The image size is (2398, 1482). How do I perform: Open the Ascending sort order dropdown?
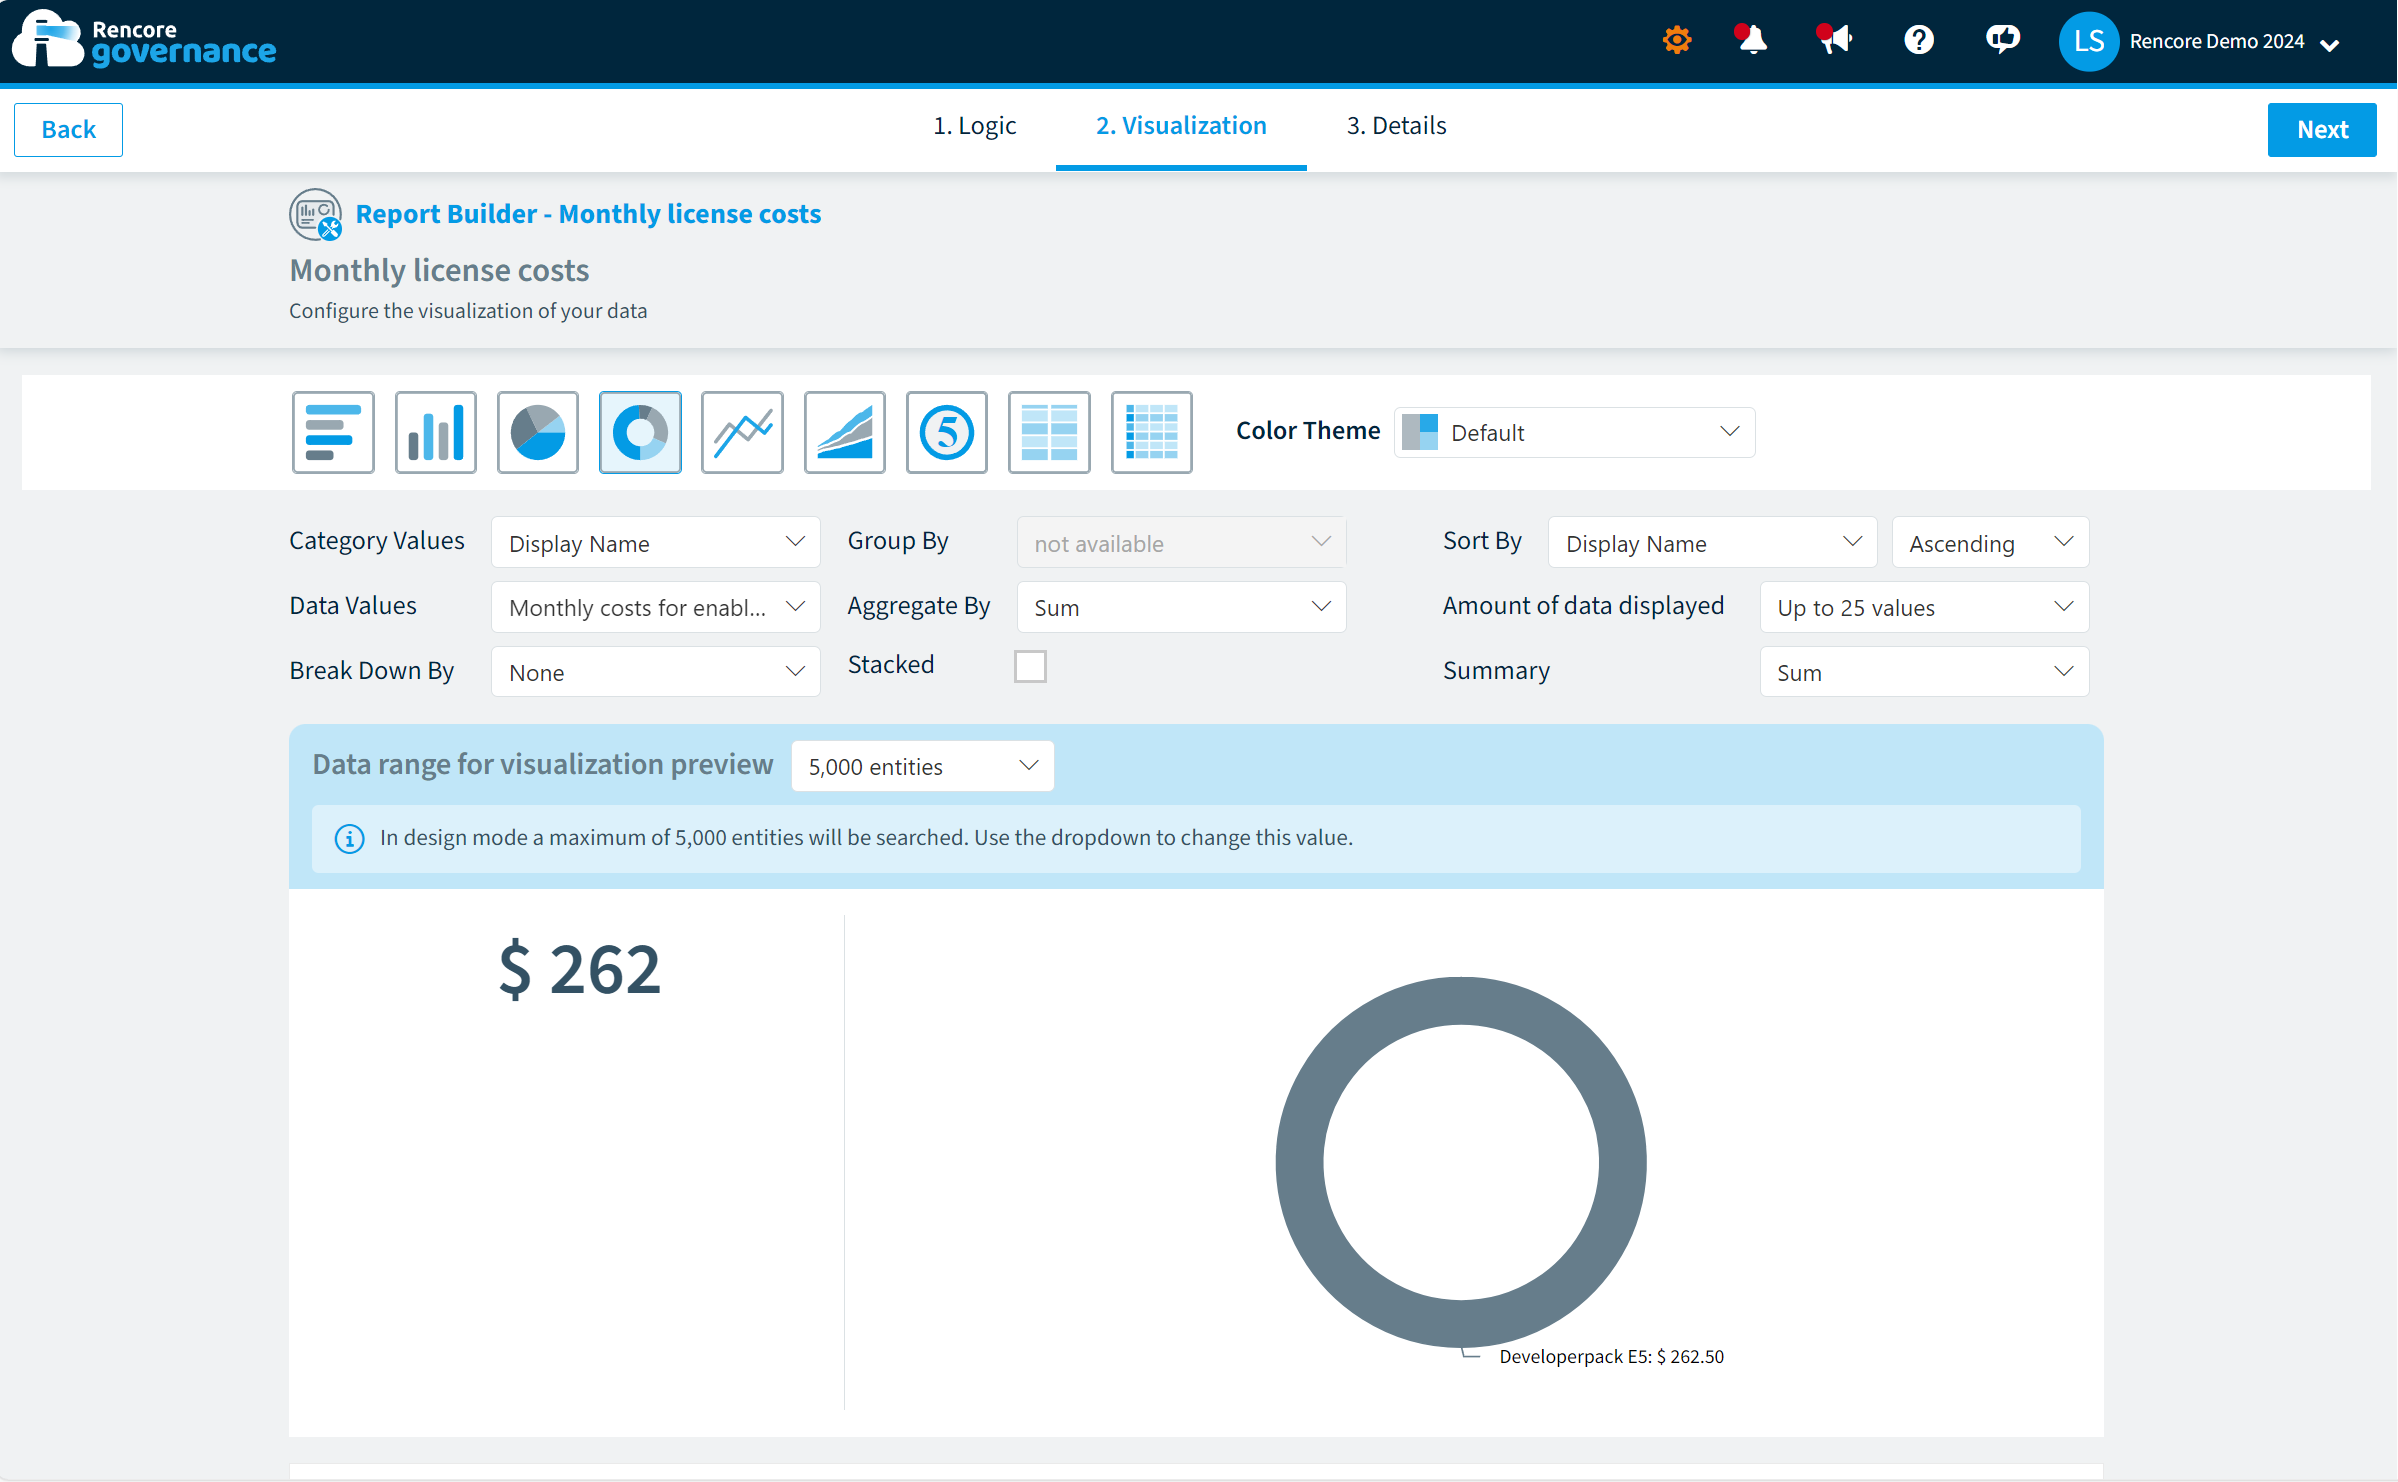[x=1990, y=542]
